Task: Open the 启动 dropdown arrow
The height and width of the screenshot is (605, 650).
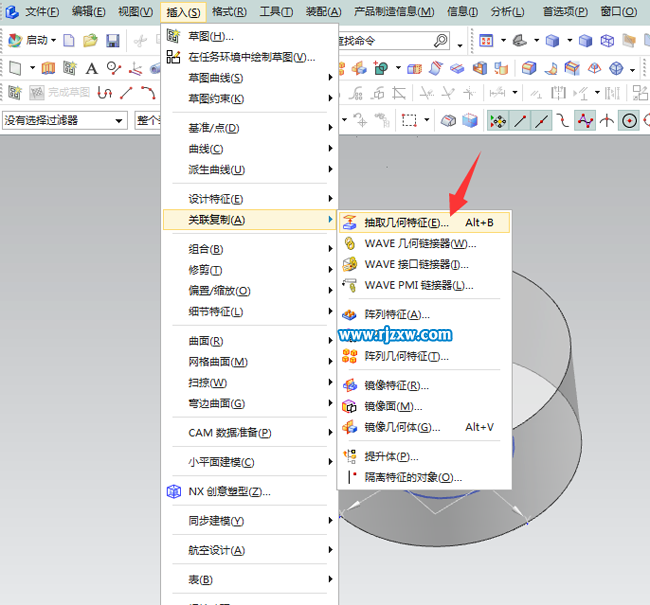Action: click(x=53, y=40)
